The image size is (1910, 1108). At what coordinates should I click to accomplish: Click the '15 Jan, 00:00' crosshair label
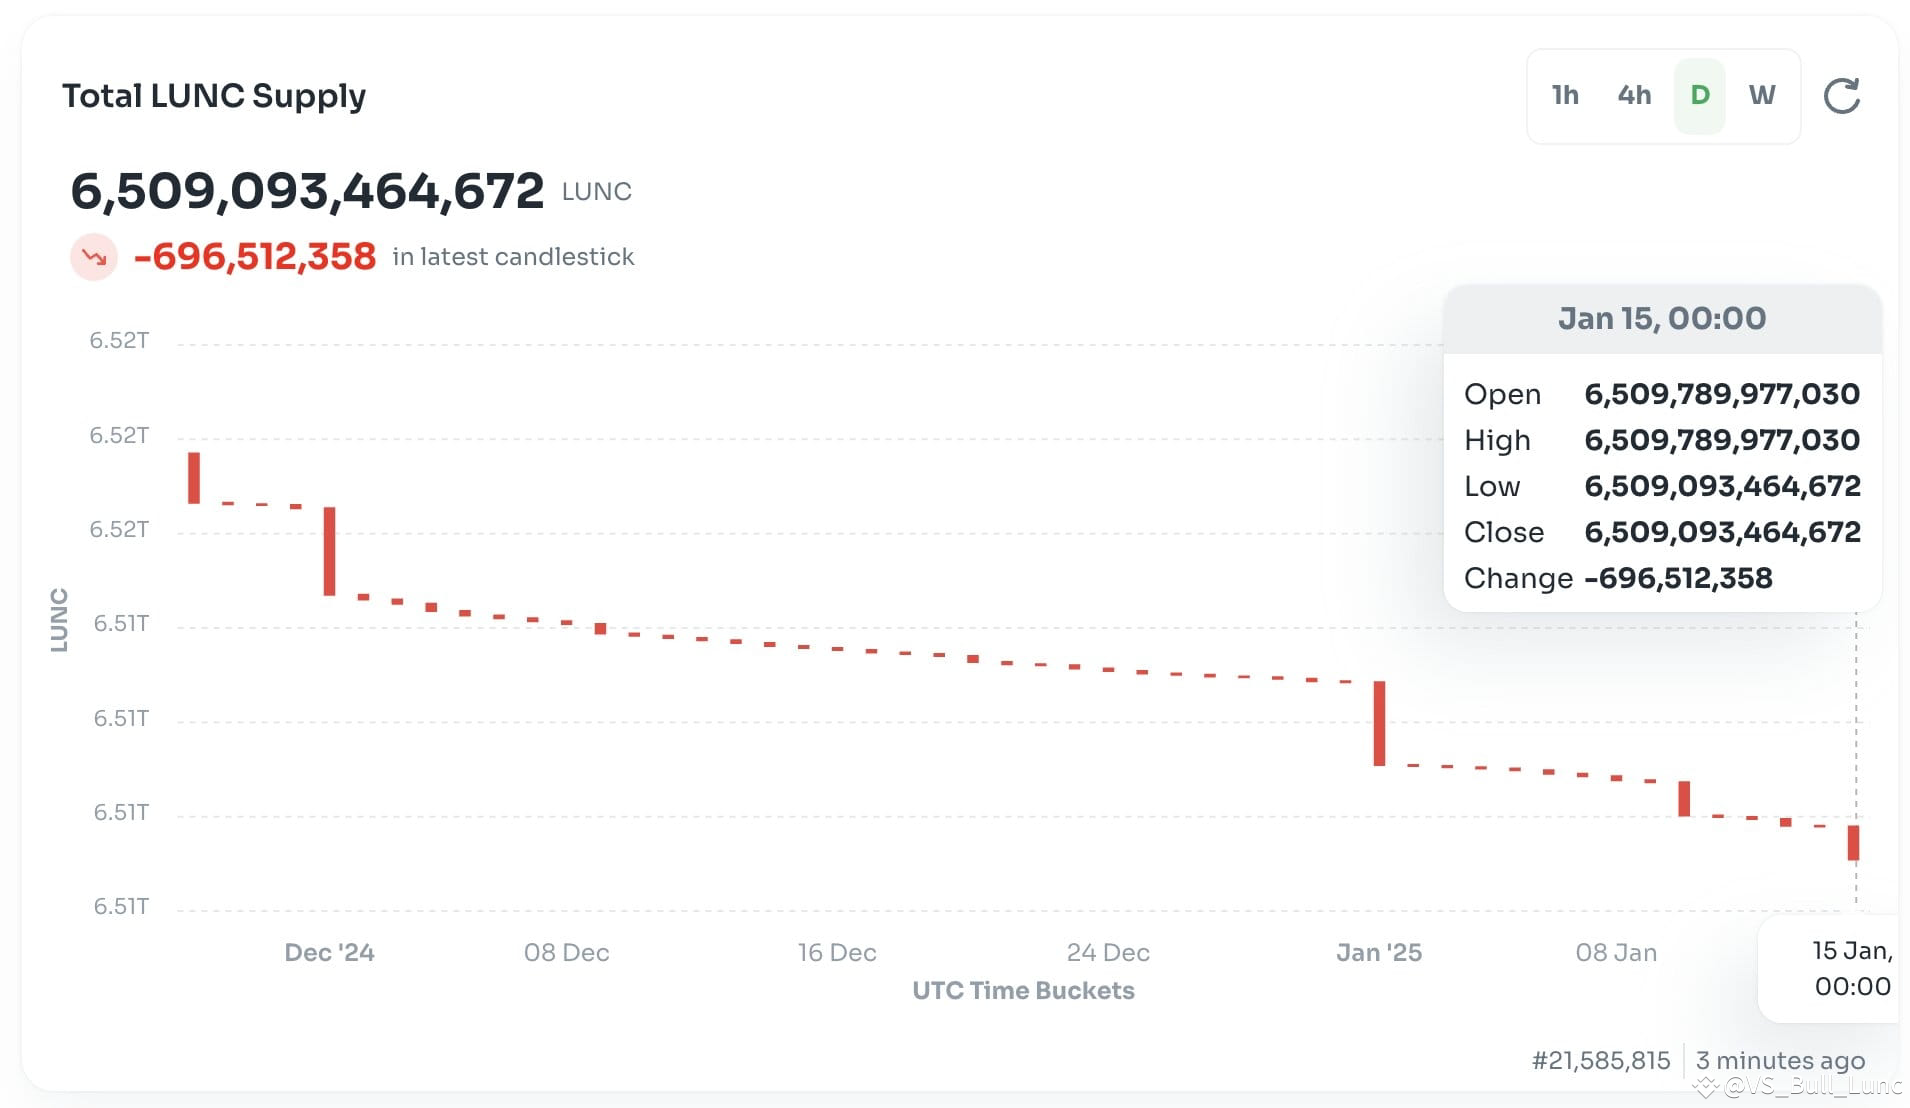pos(1852,968)
